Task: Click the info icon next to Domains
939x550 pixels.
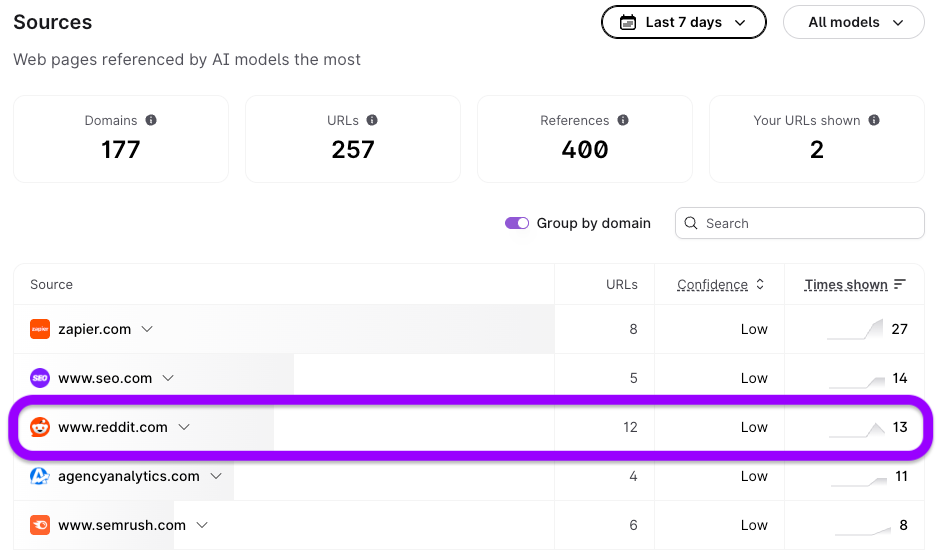Action: 151,120
